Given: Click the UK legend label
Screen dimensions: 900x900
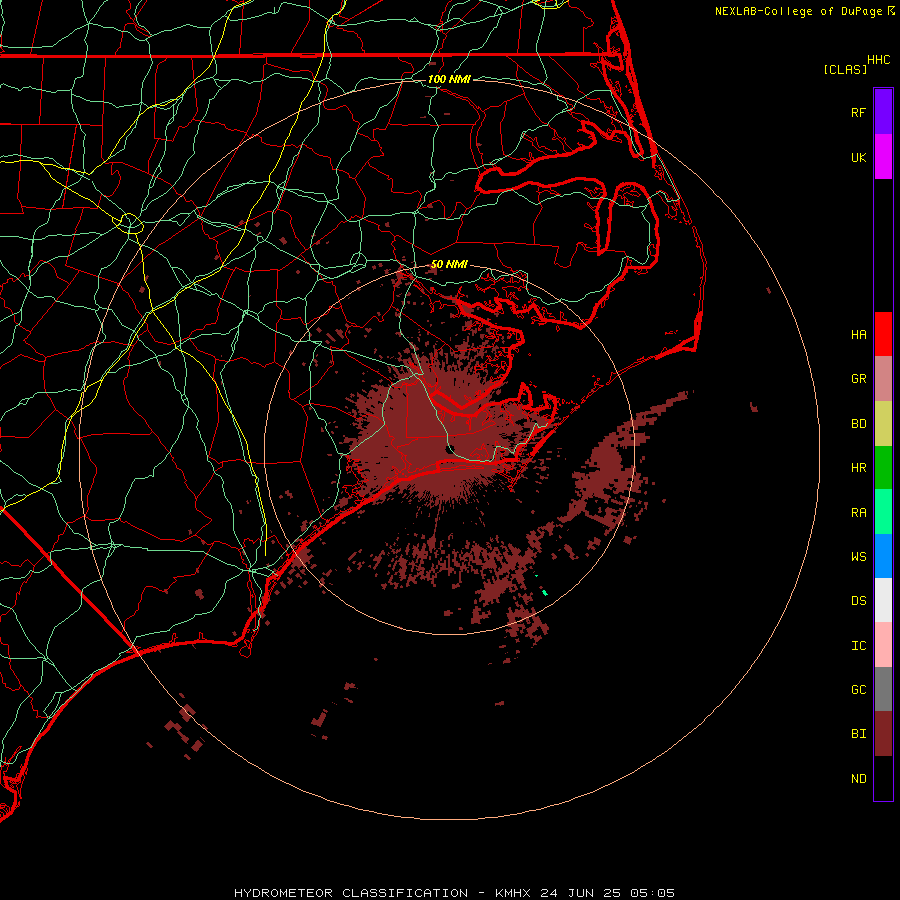Looking at the screenshot, I should point(858,157).
